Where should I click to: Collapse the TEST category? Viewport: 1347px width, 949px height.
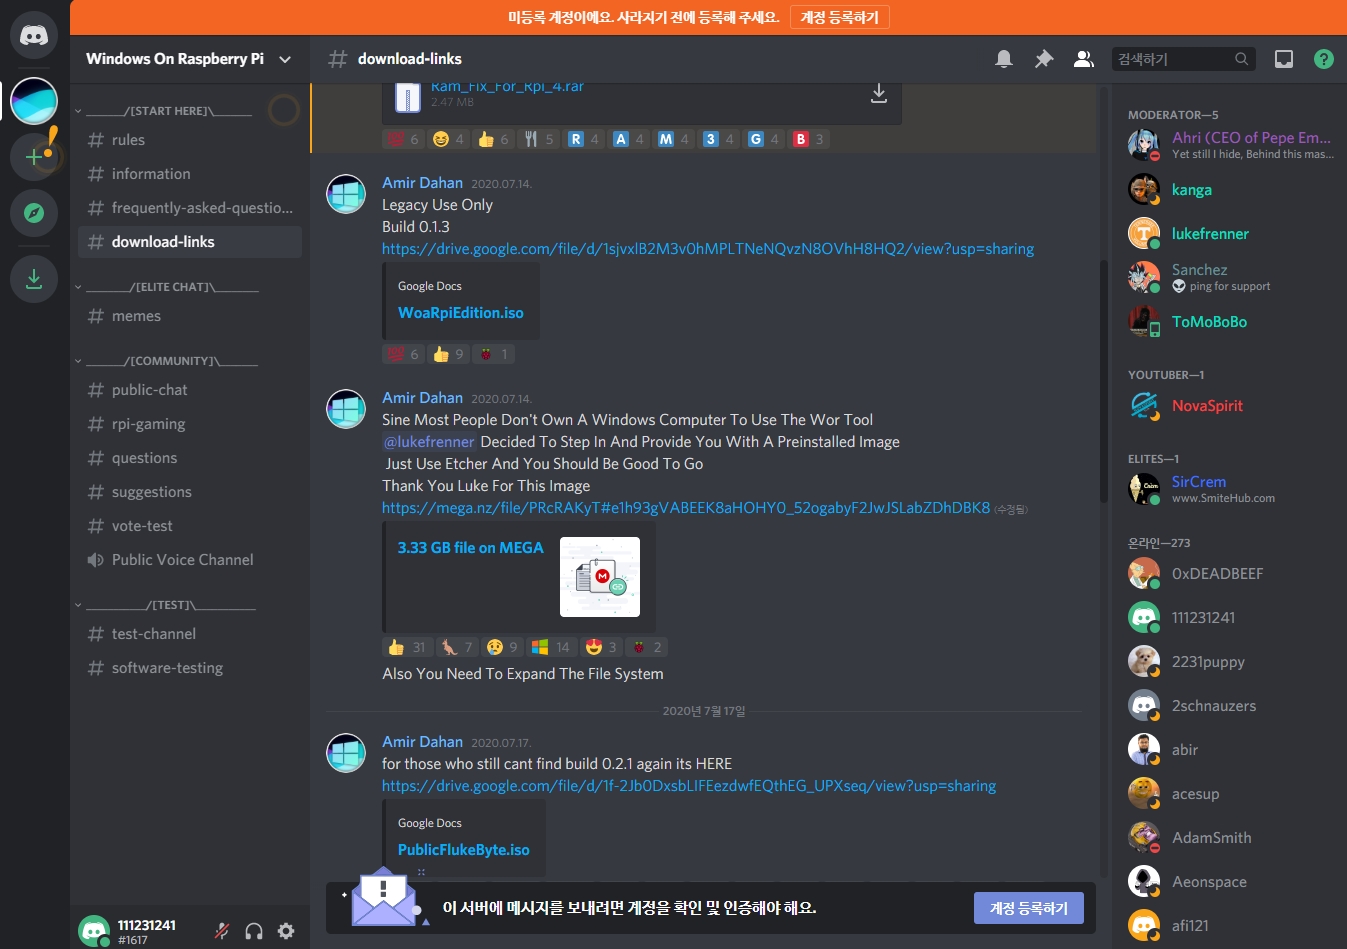[x=168, y=605]
